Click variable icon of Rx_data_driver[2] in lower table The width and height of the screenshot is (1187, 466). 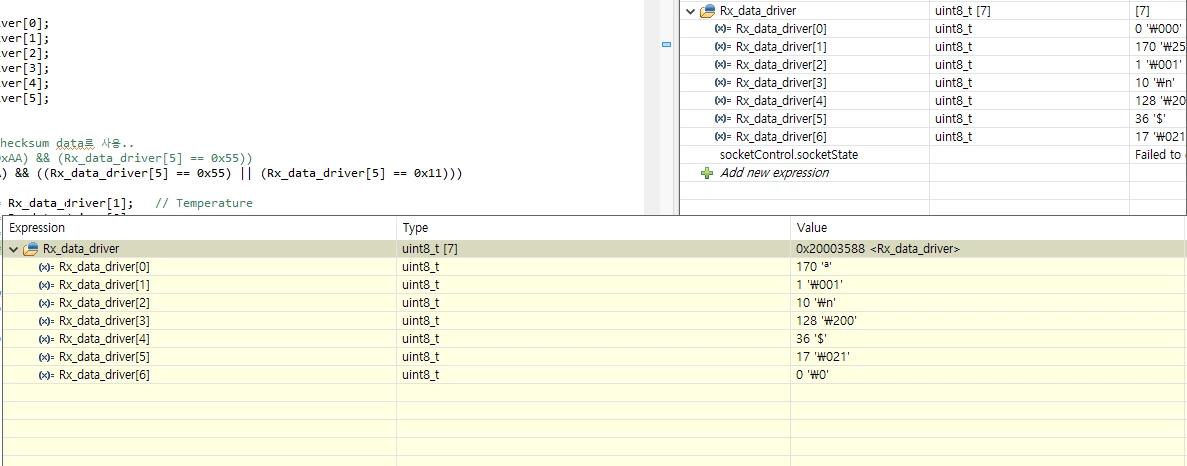coord(47,303)
